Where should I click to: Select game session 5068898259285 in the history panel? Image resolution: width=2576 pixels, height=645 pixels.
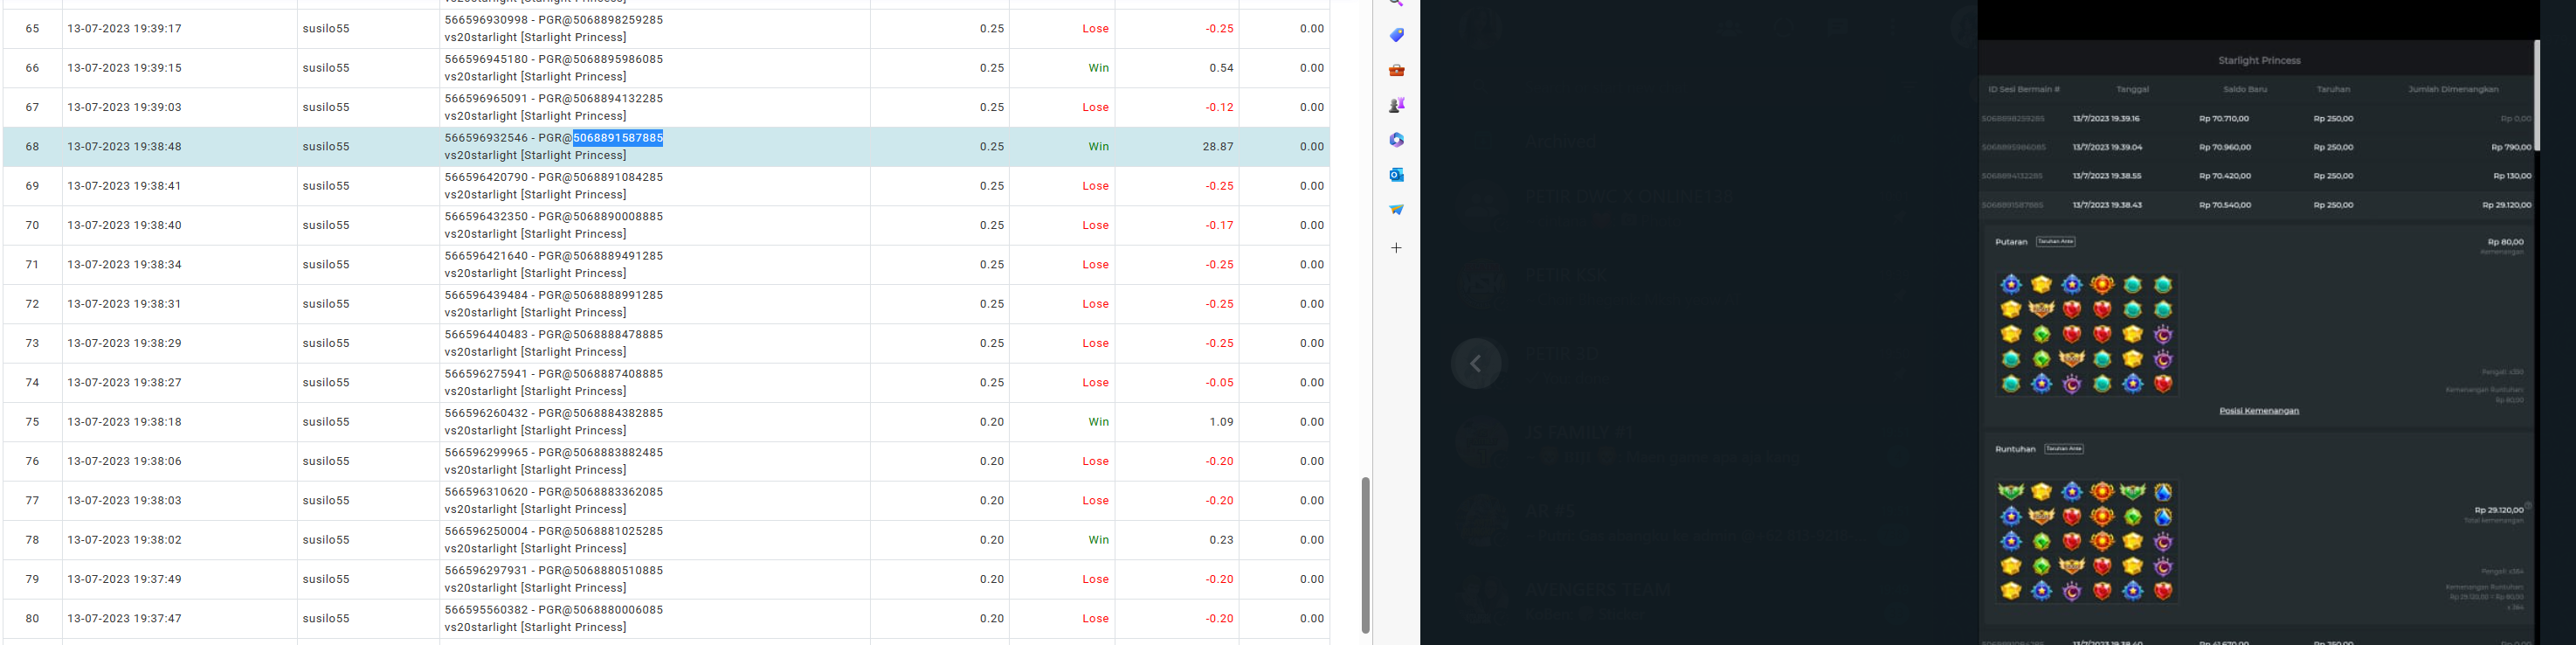click(2012, 119)
